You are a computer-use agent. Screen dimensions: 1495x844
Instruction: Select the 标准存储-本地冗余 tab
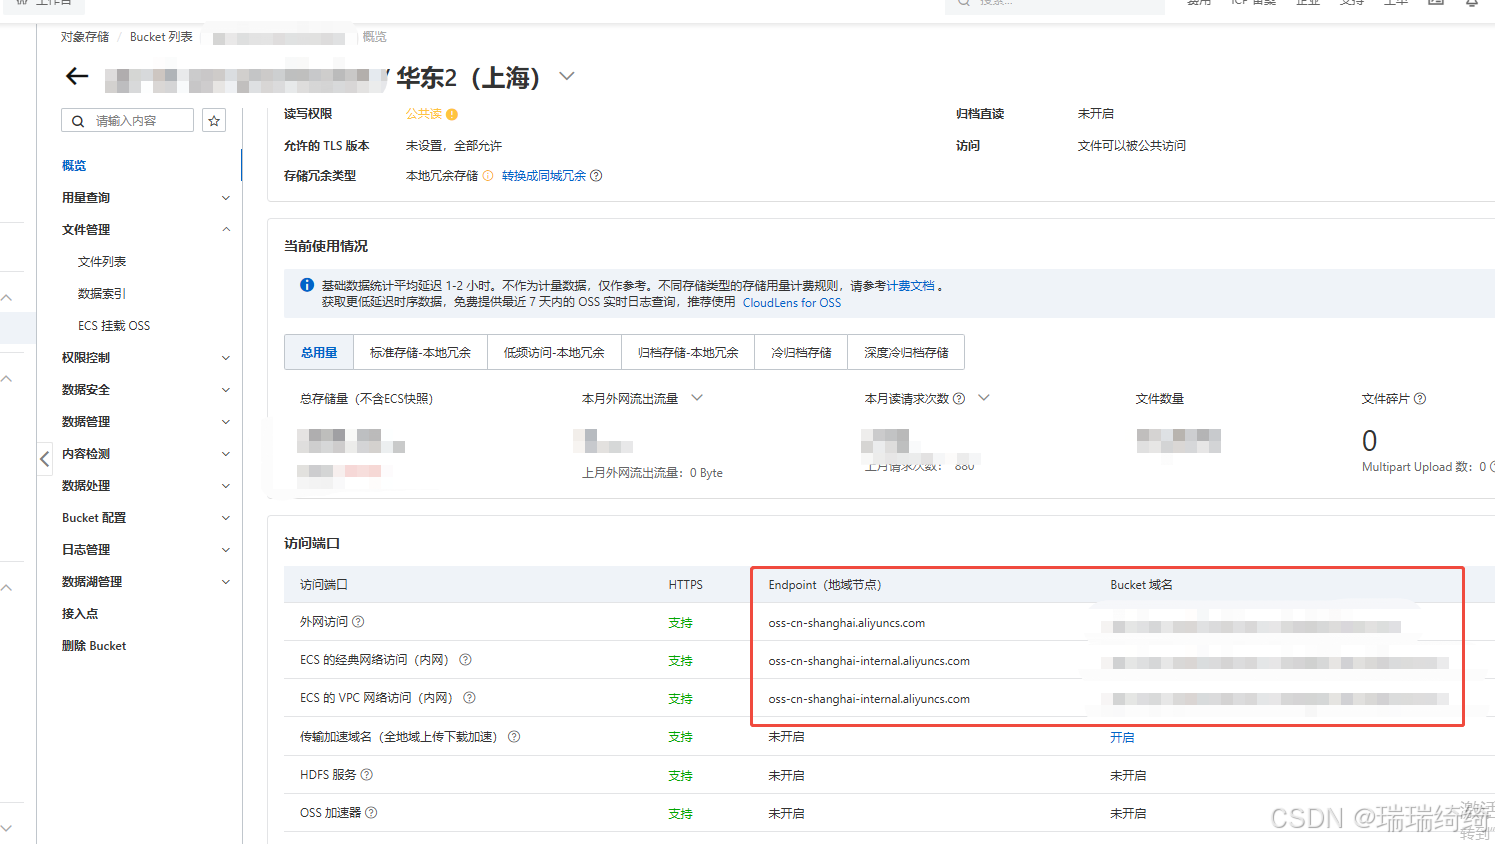(x=420, y=352)
